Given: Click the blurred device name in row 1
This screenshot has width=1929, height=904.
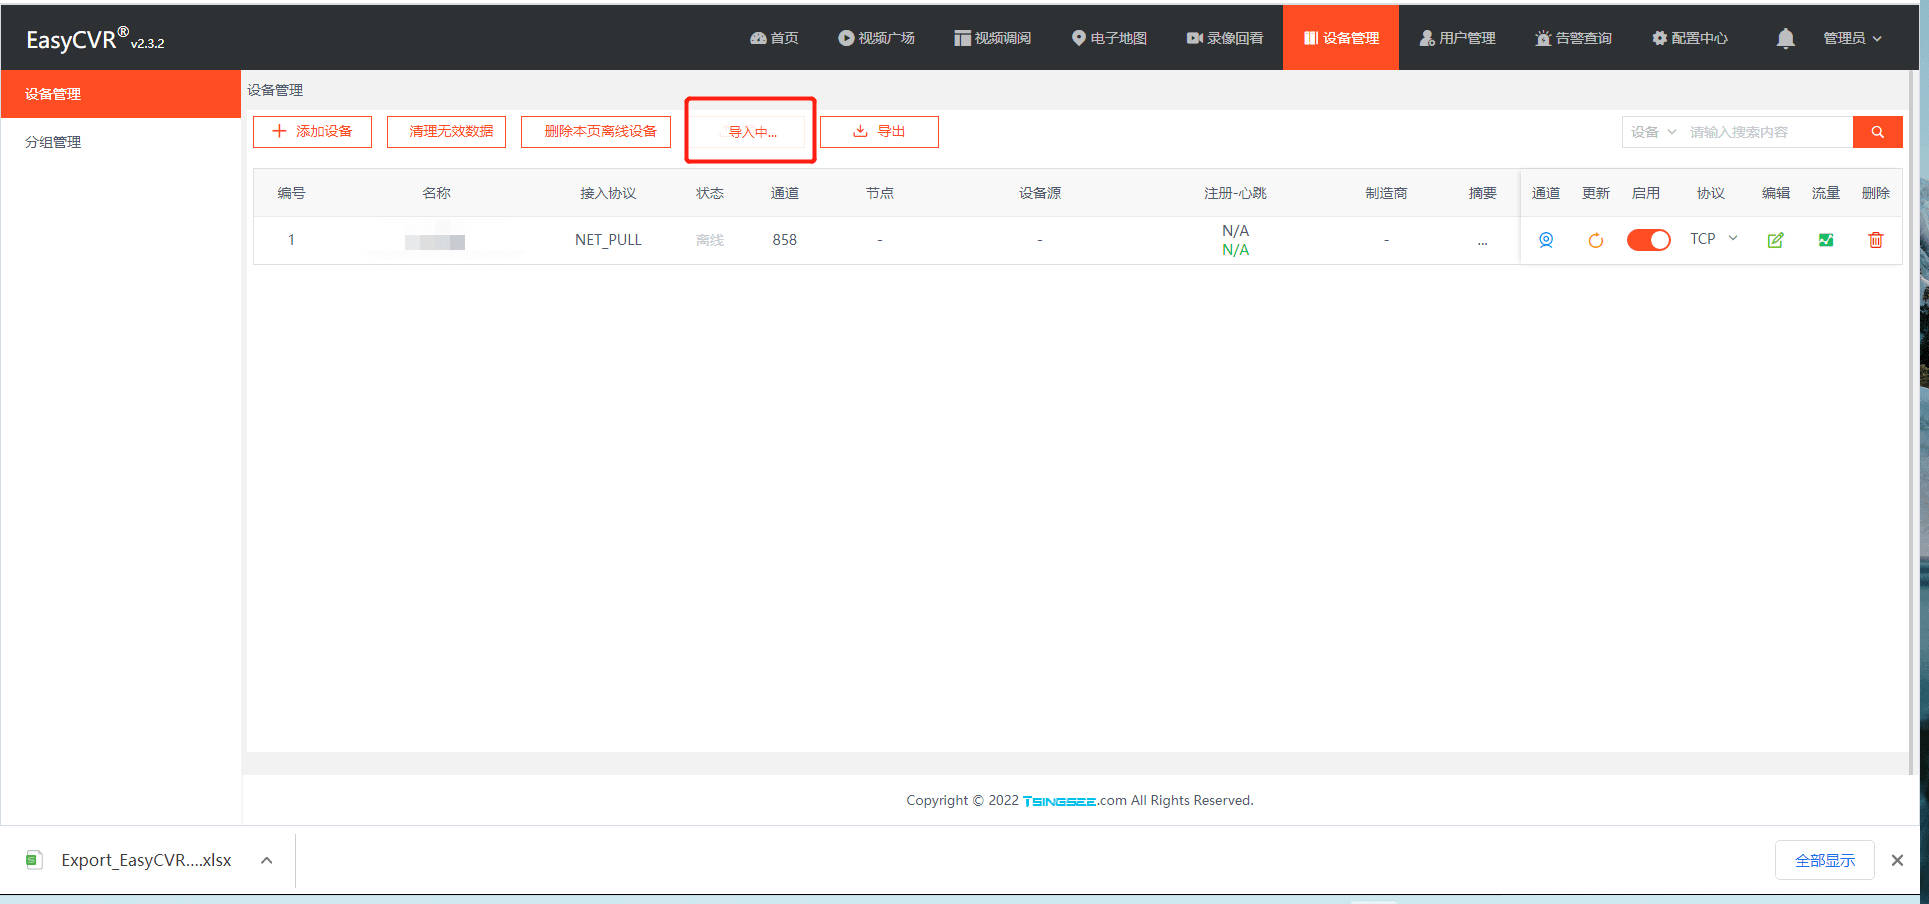Looking at the screenshot, I should (x=434, y=241).
